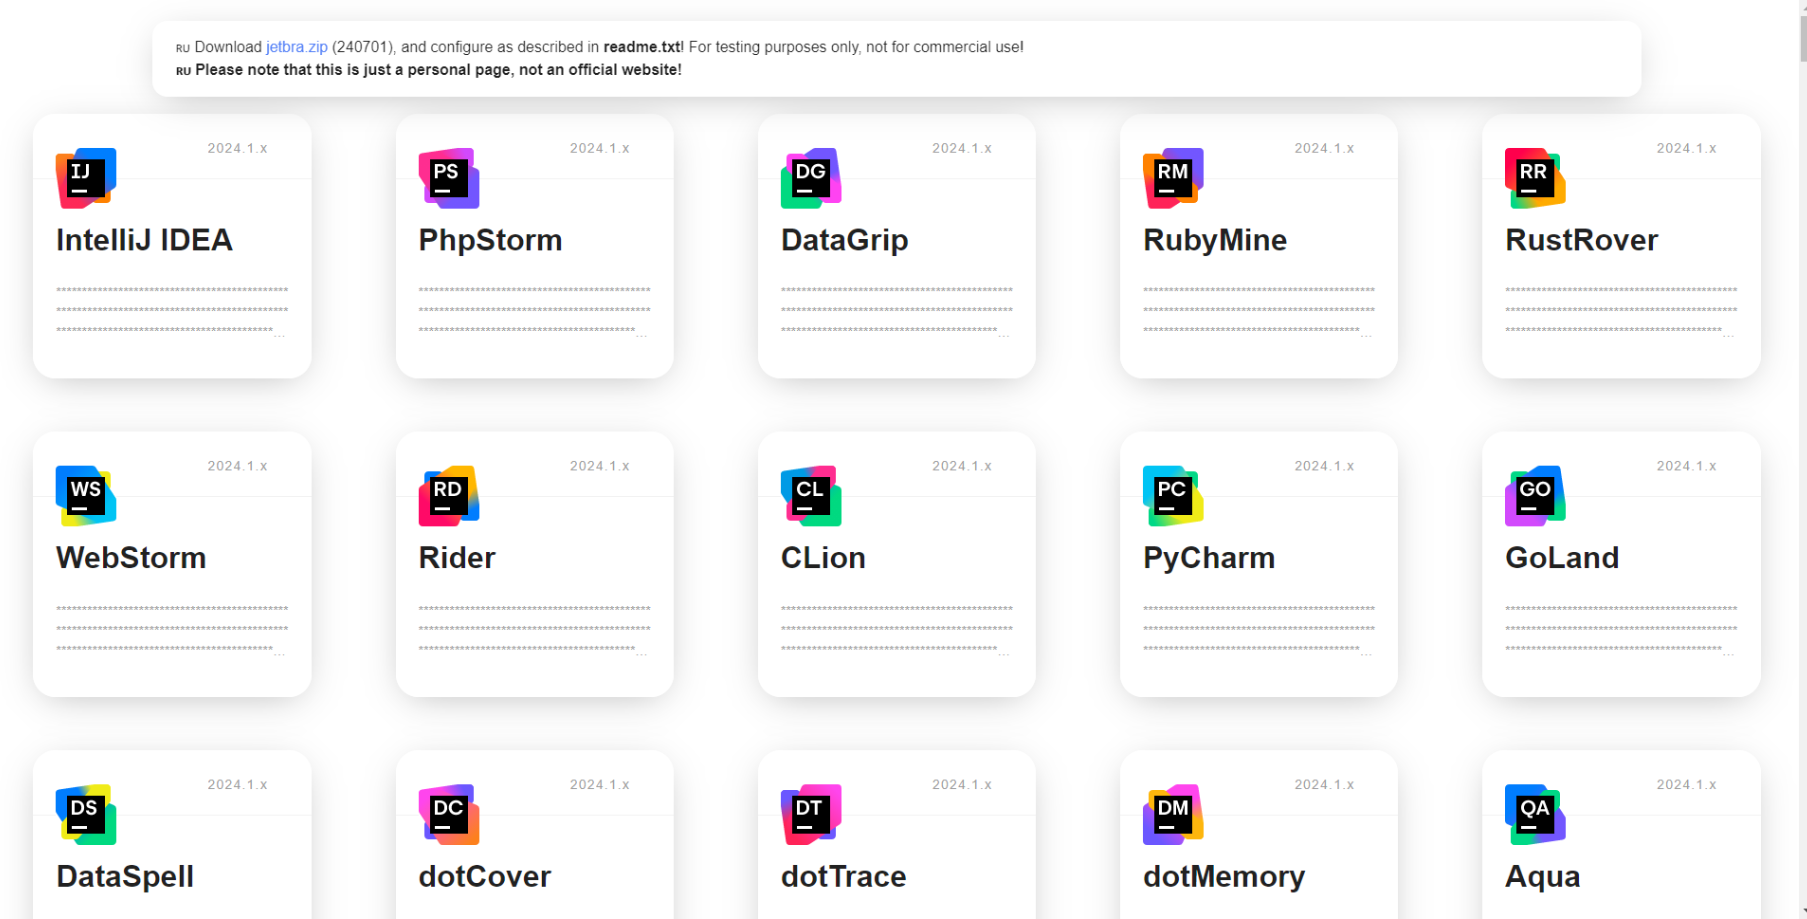Screen dimensions: 1807x919
Task: Select the dotMemory title
Action: [x=1224, y=877]
